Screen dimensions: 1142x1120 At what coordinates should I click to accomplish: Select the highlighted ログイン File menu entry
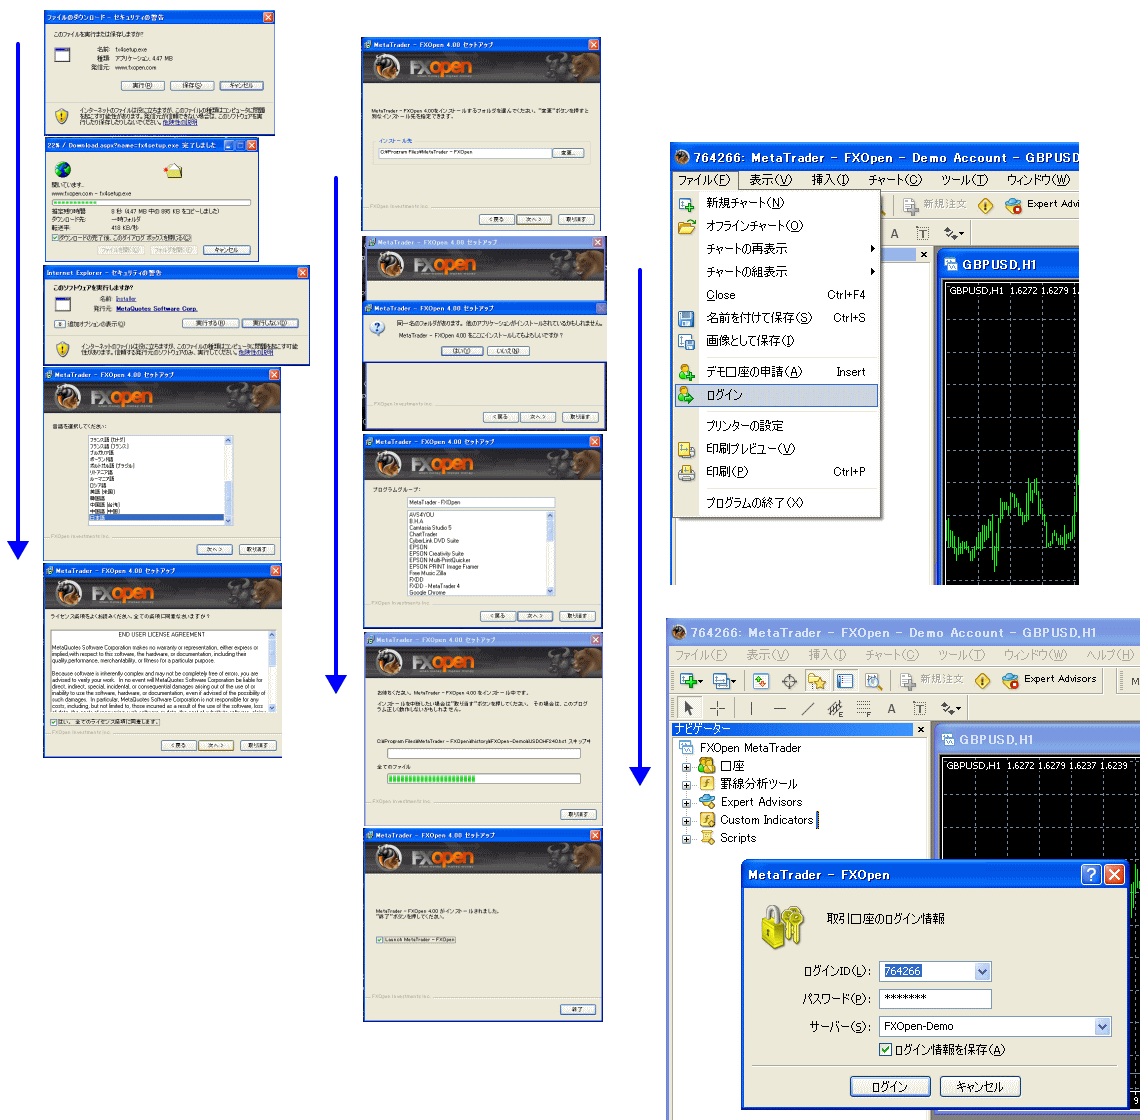[x=776, y=395]
